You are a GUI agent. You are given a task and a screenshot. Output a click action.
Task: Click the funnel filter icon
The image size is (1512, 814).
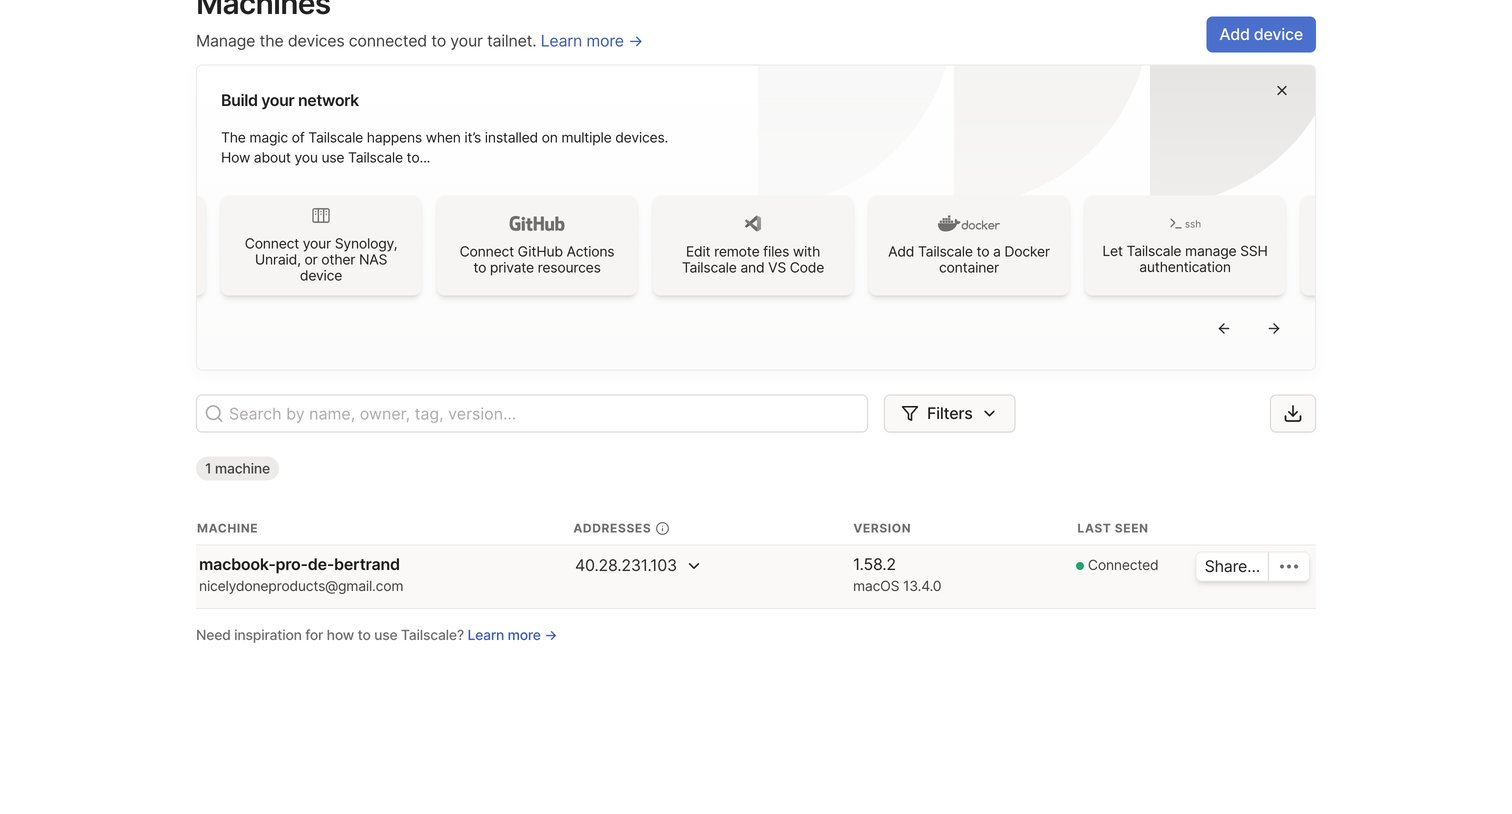(x=910, y=414)
